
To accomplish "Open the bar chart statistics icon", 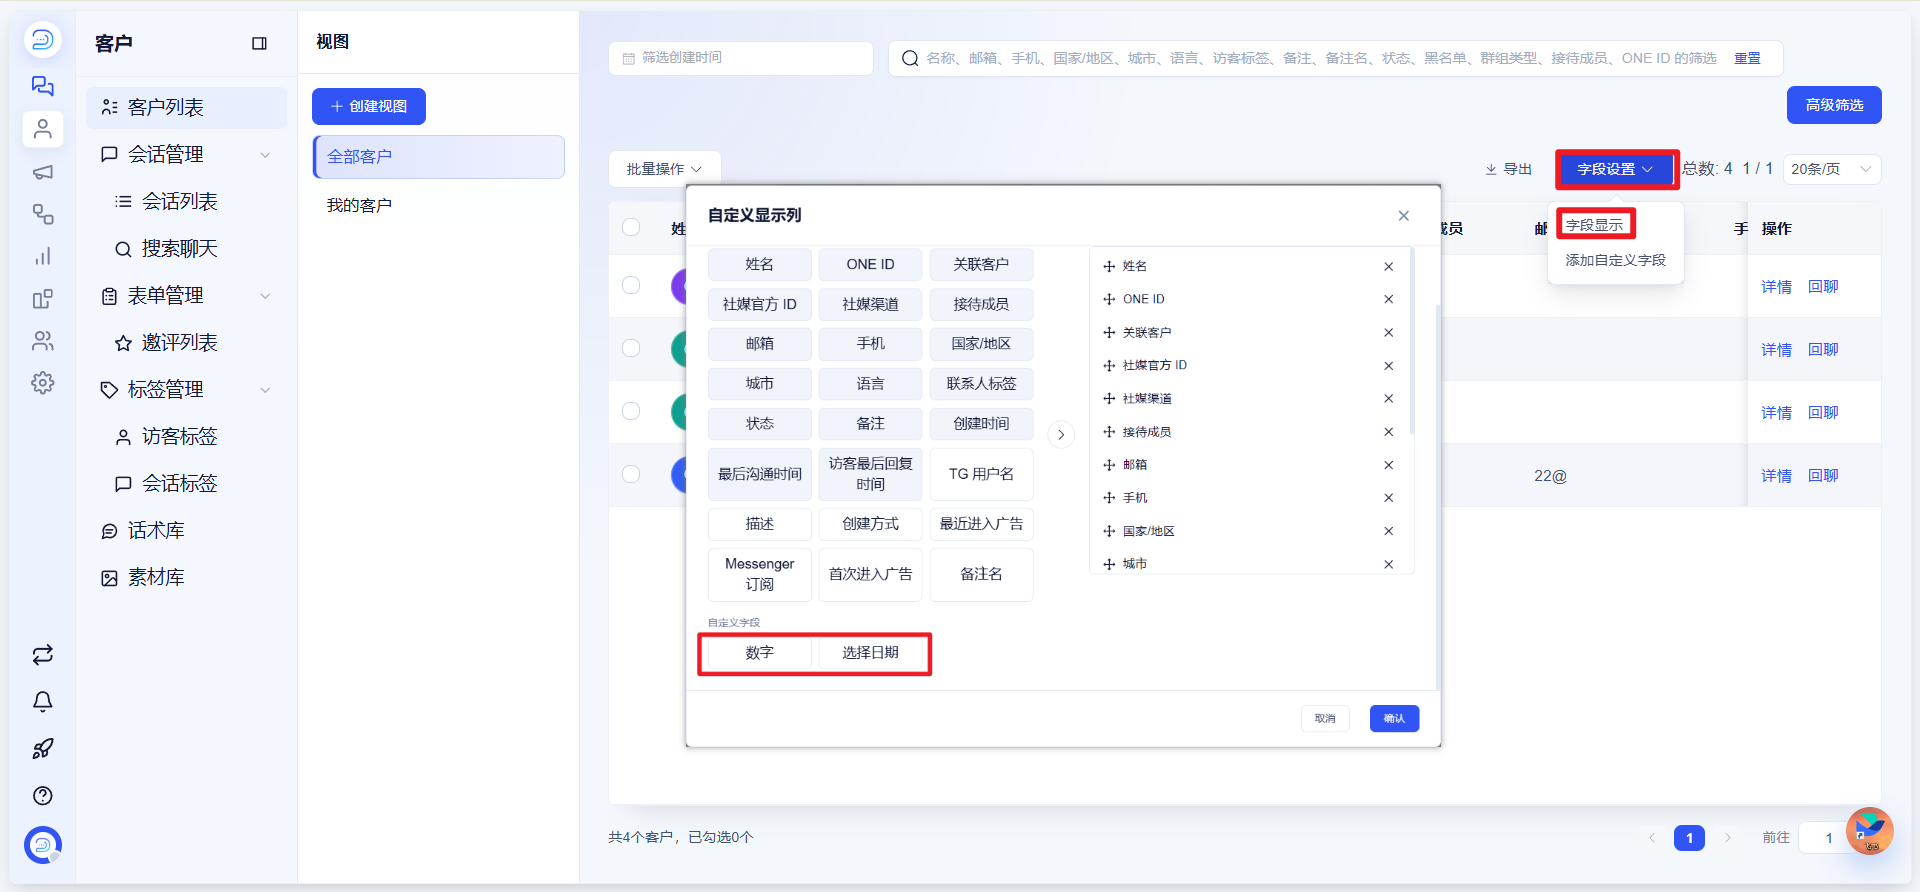I will click(x=42, y=257).
